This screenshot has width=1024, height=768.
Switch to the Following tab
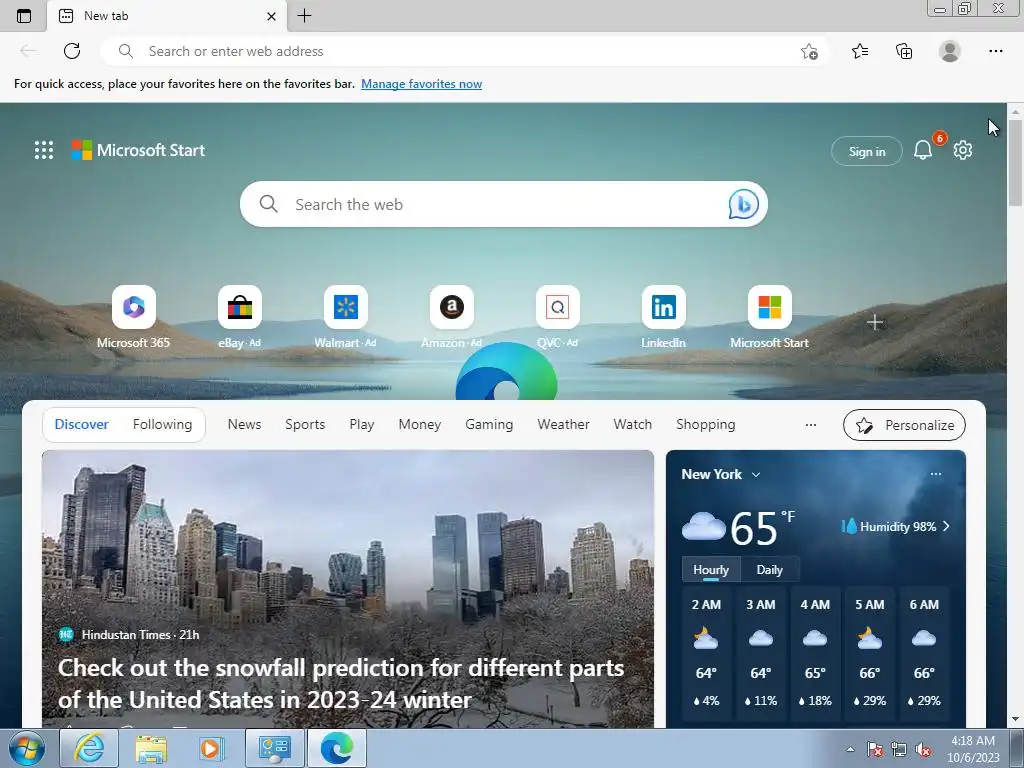(163, 424)
